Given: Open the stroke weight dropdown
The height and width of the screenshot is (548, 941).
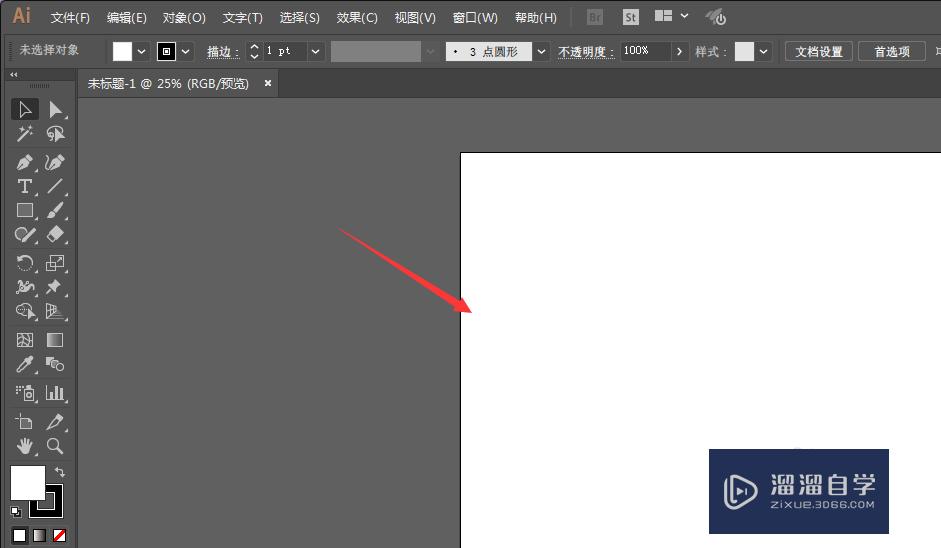Looking at the screenshot, I should [316, 52].
